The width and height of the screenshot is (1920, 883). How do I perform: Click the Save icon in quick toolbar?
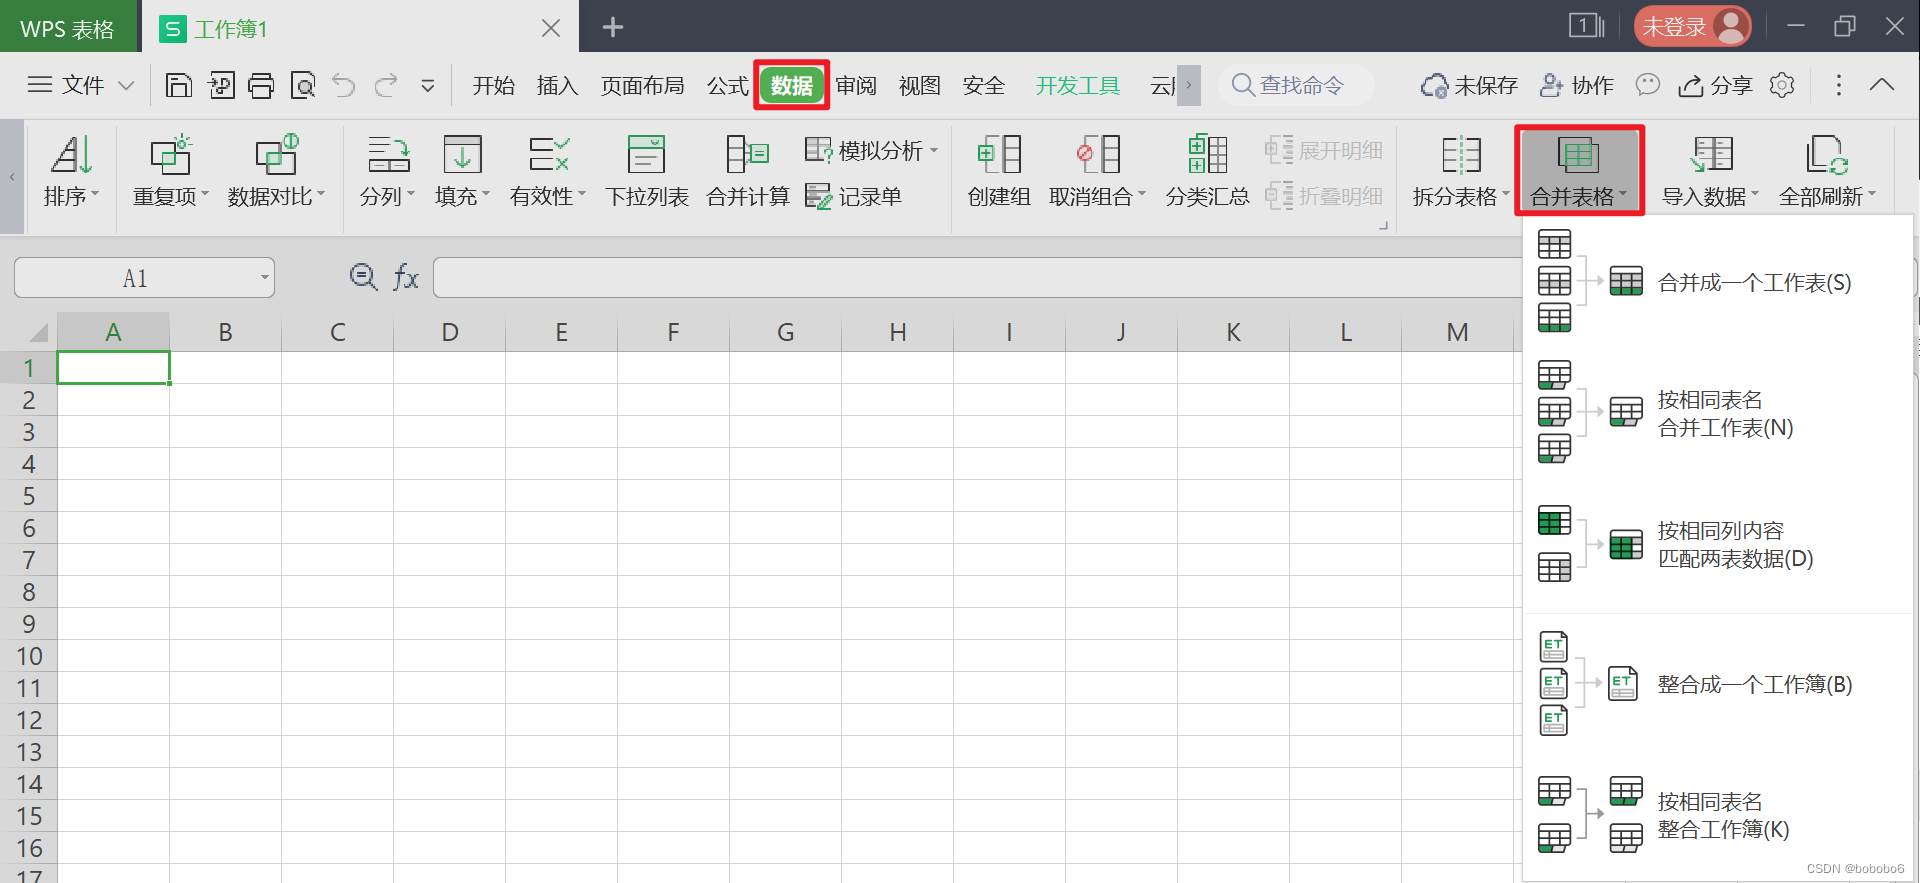click(x=178, y=86)
